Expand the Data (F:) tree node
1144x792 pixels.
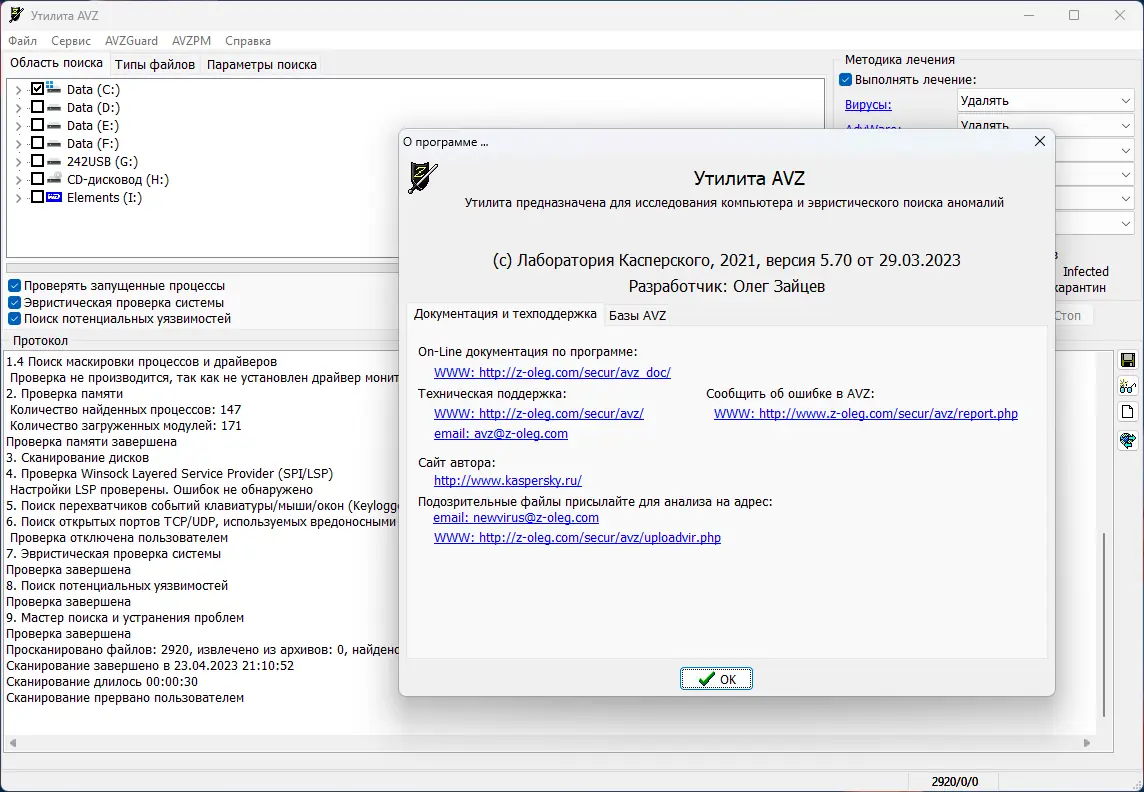pos(18,144)
